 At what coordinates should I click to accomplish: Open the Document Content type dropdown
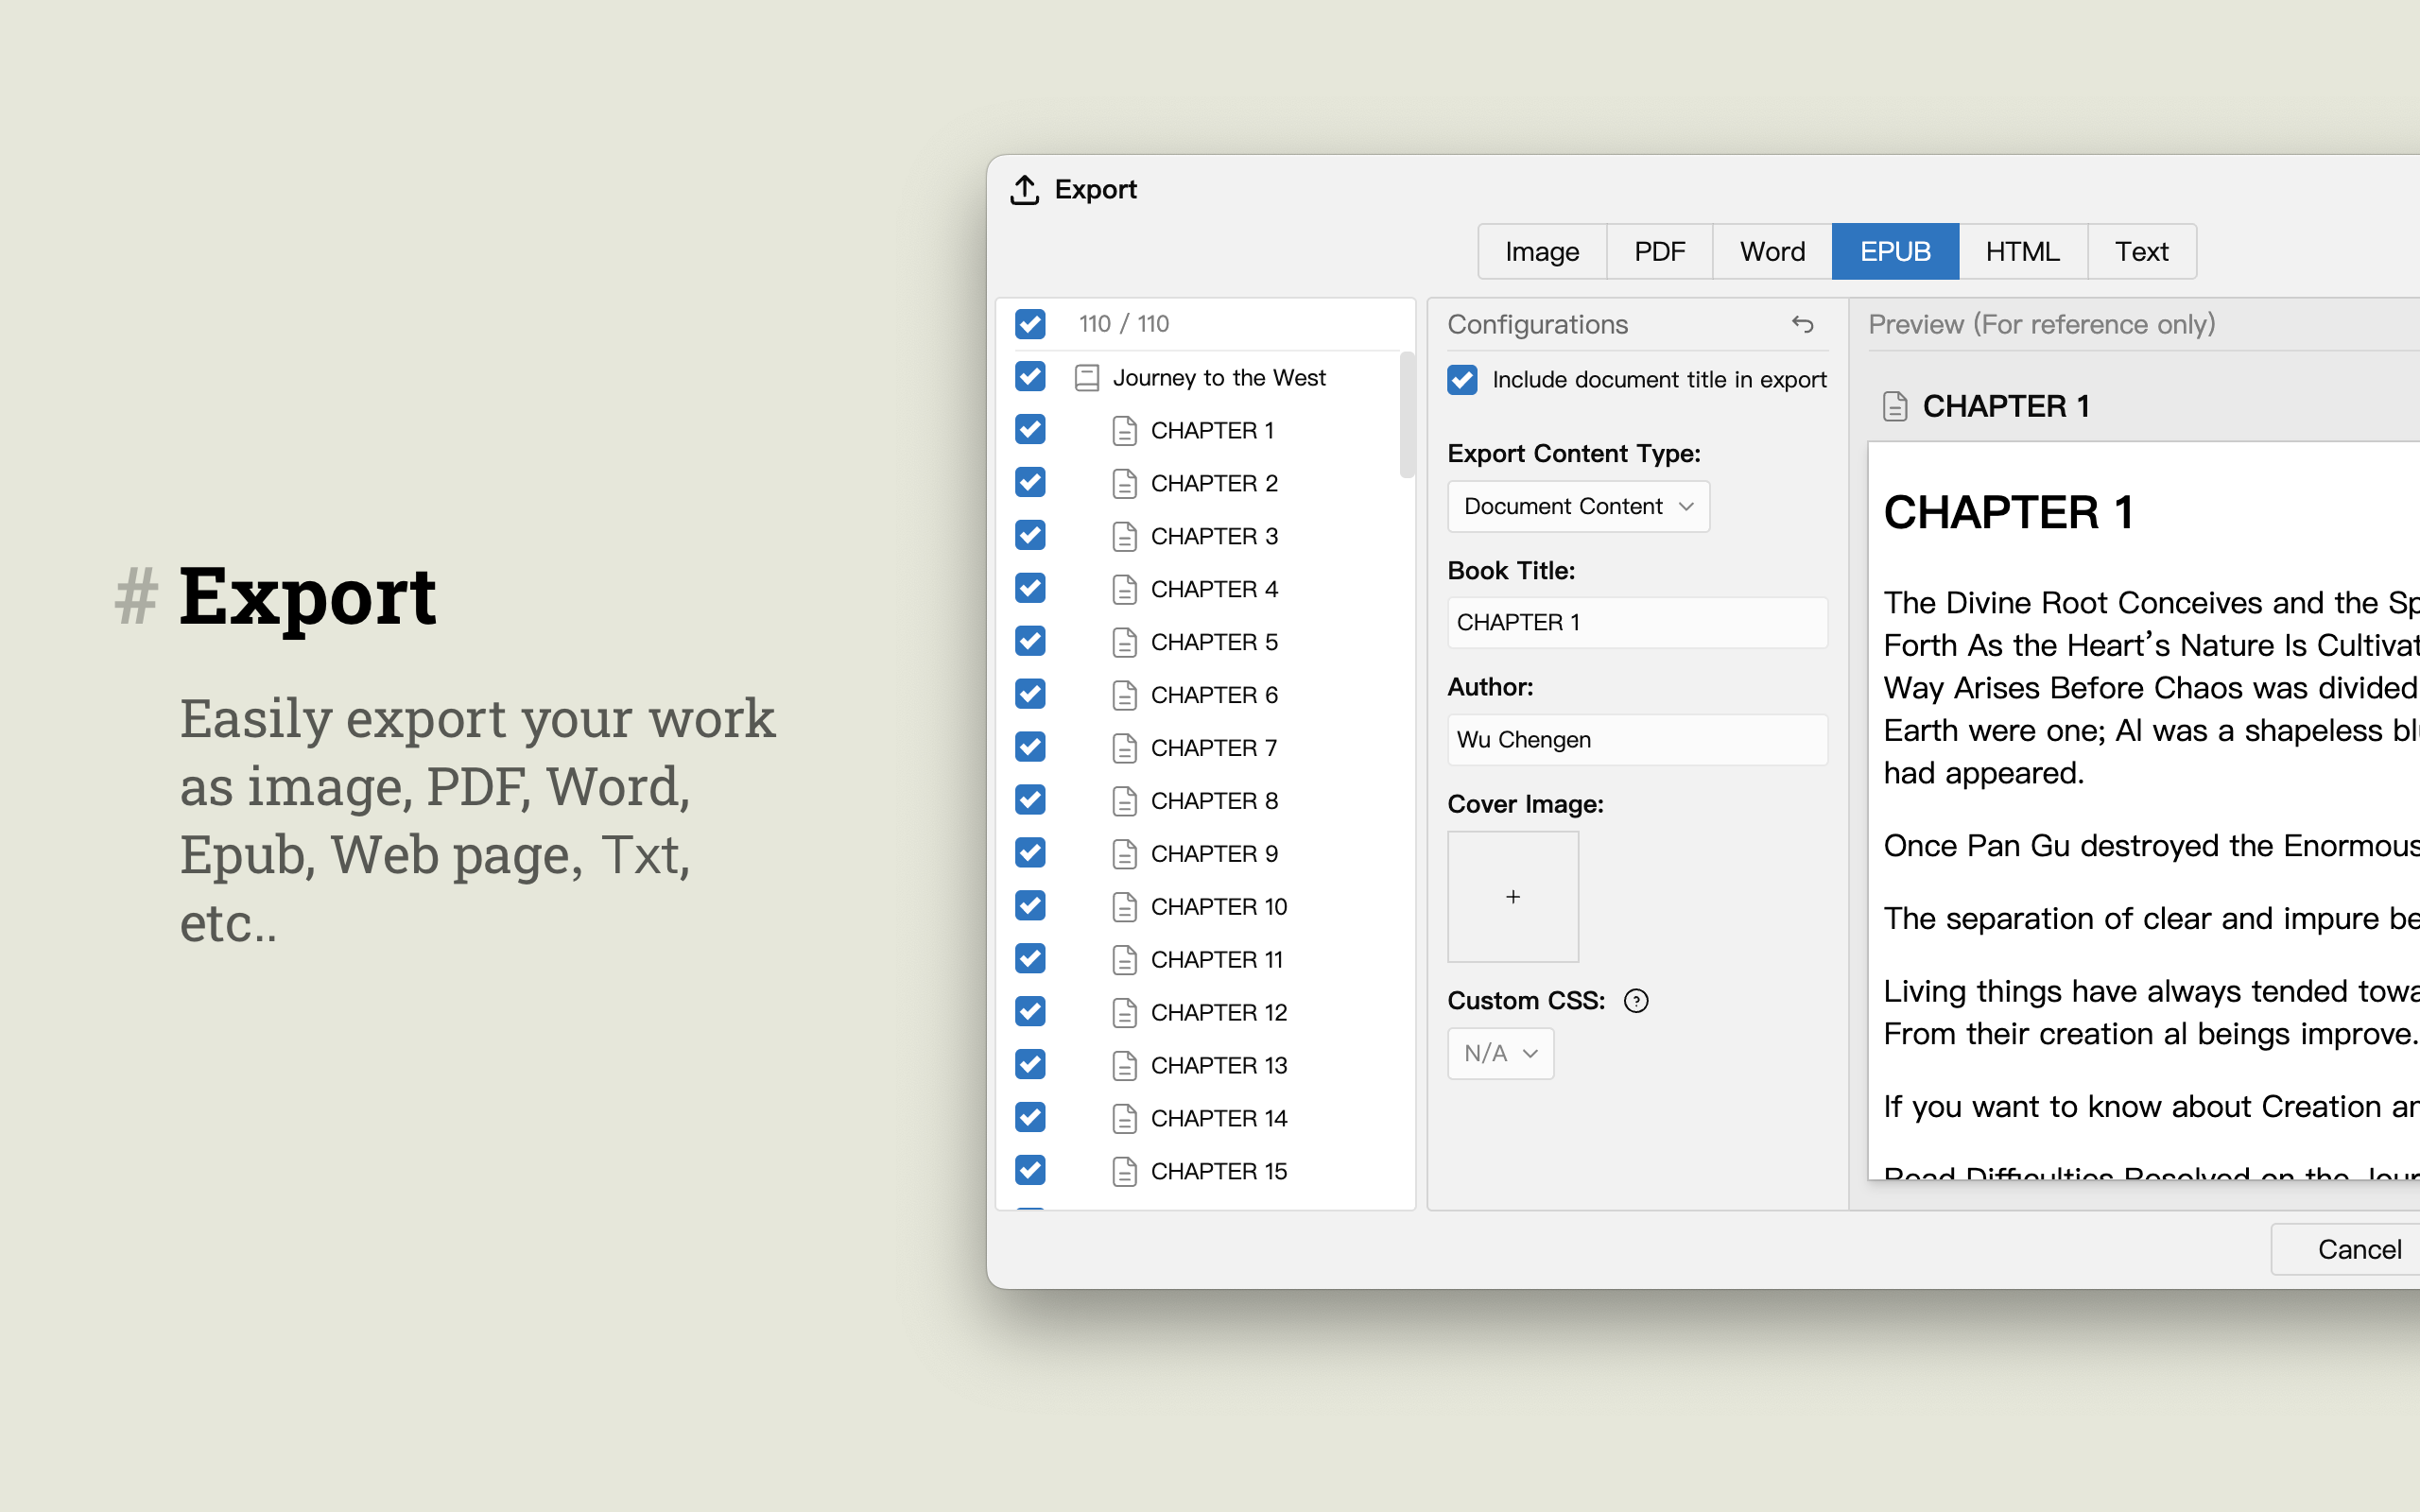1578,507
